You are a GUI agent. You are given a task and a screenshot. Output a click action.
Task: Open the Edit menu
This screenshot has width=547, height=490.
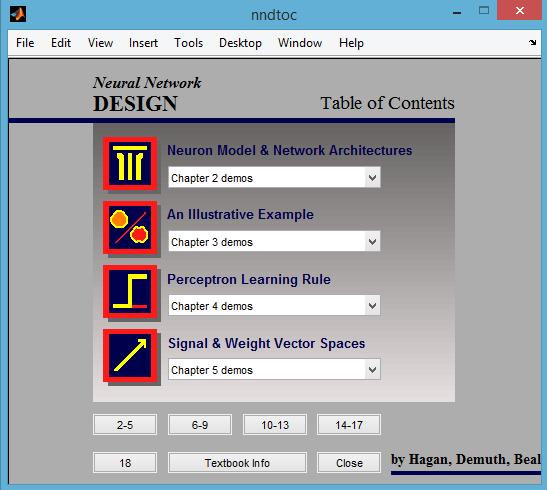61,43
